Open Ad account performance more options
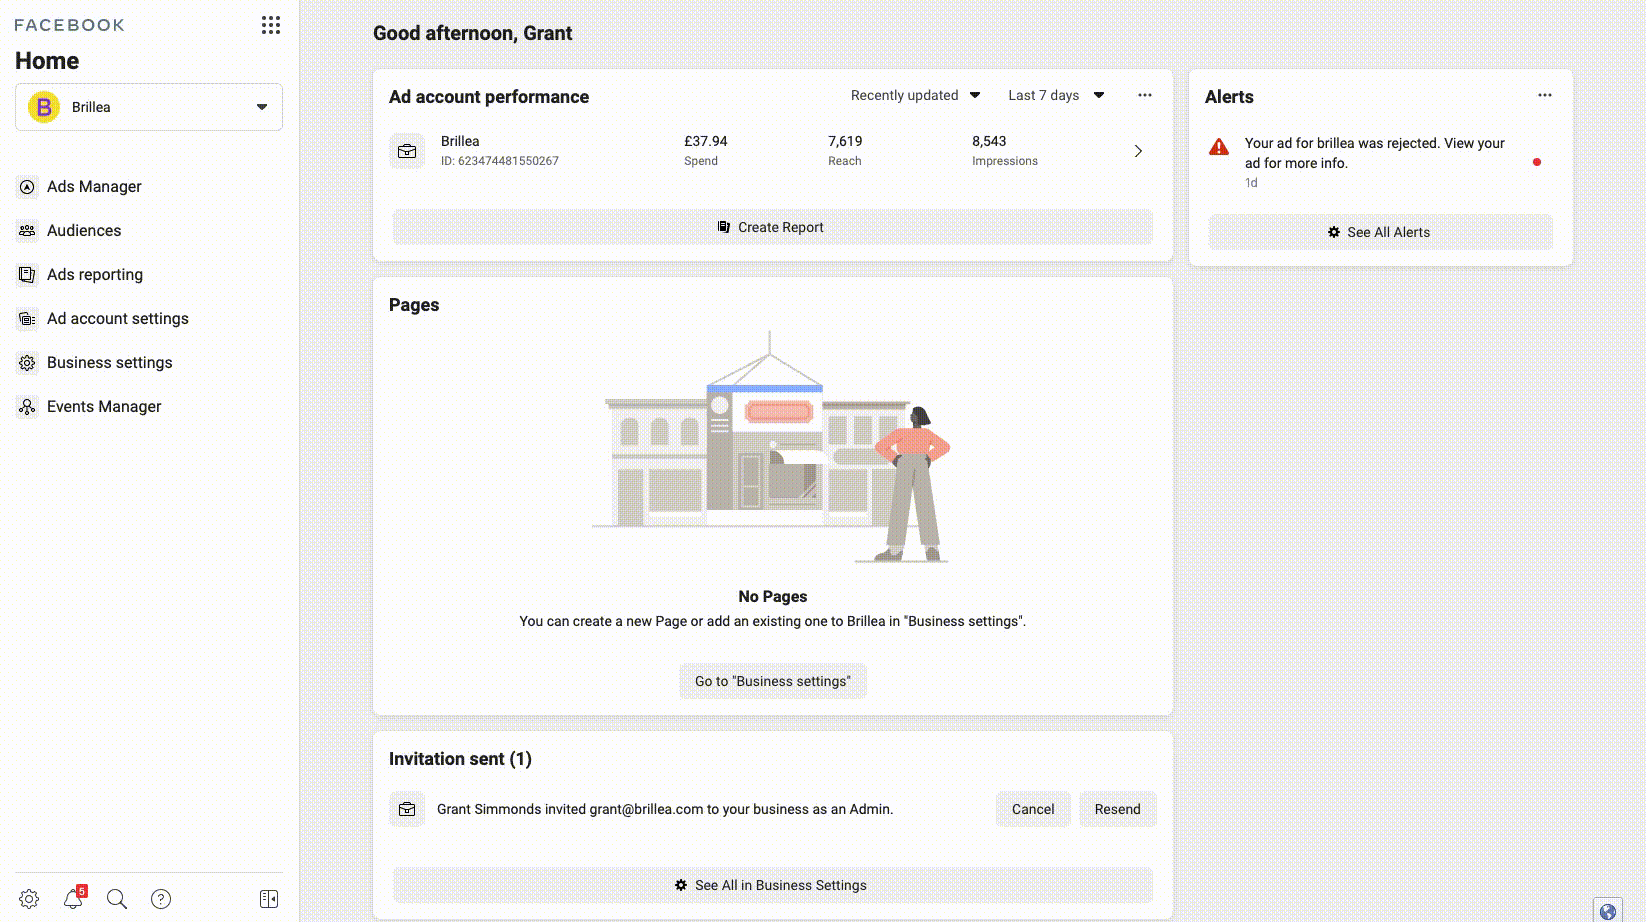Viewport: 1646px width, 922px height. (1145, 95)
